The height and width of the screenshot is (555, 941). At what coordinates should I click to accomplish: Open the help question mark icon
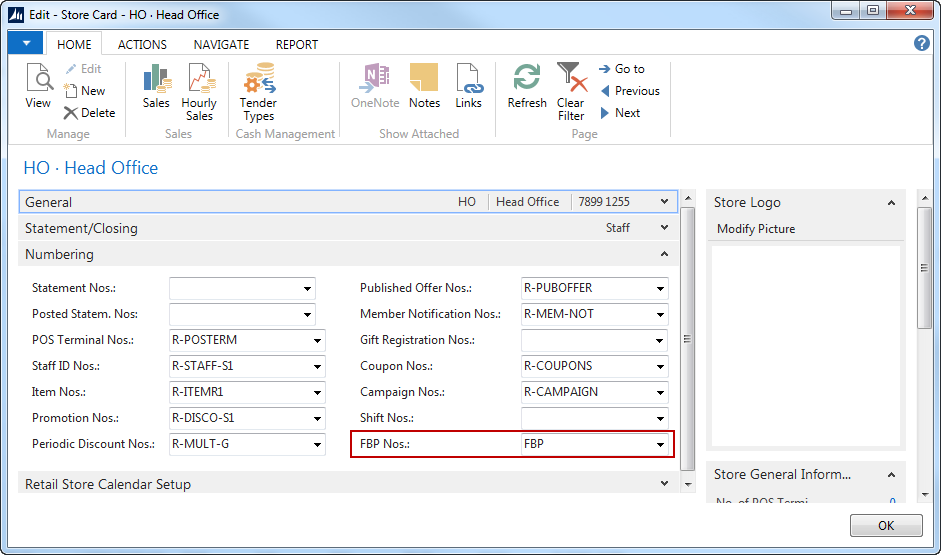pyautogui.click(x=922, y=43)
